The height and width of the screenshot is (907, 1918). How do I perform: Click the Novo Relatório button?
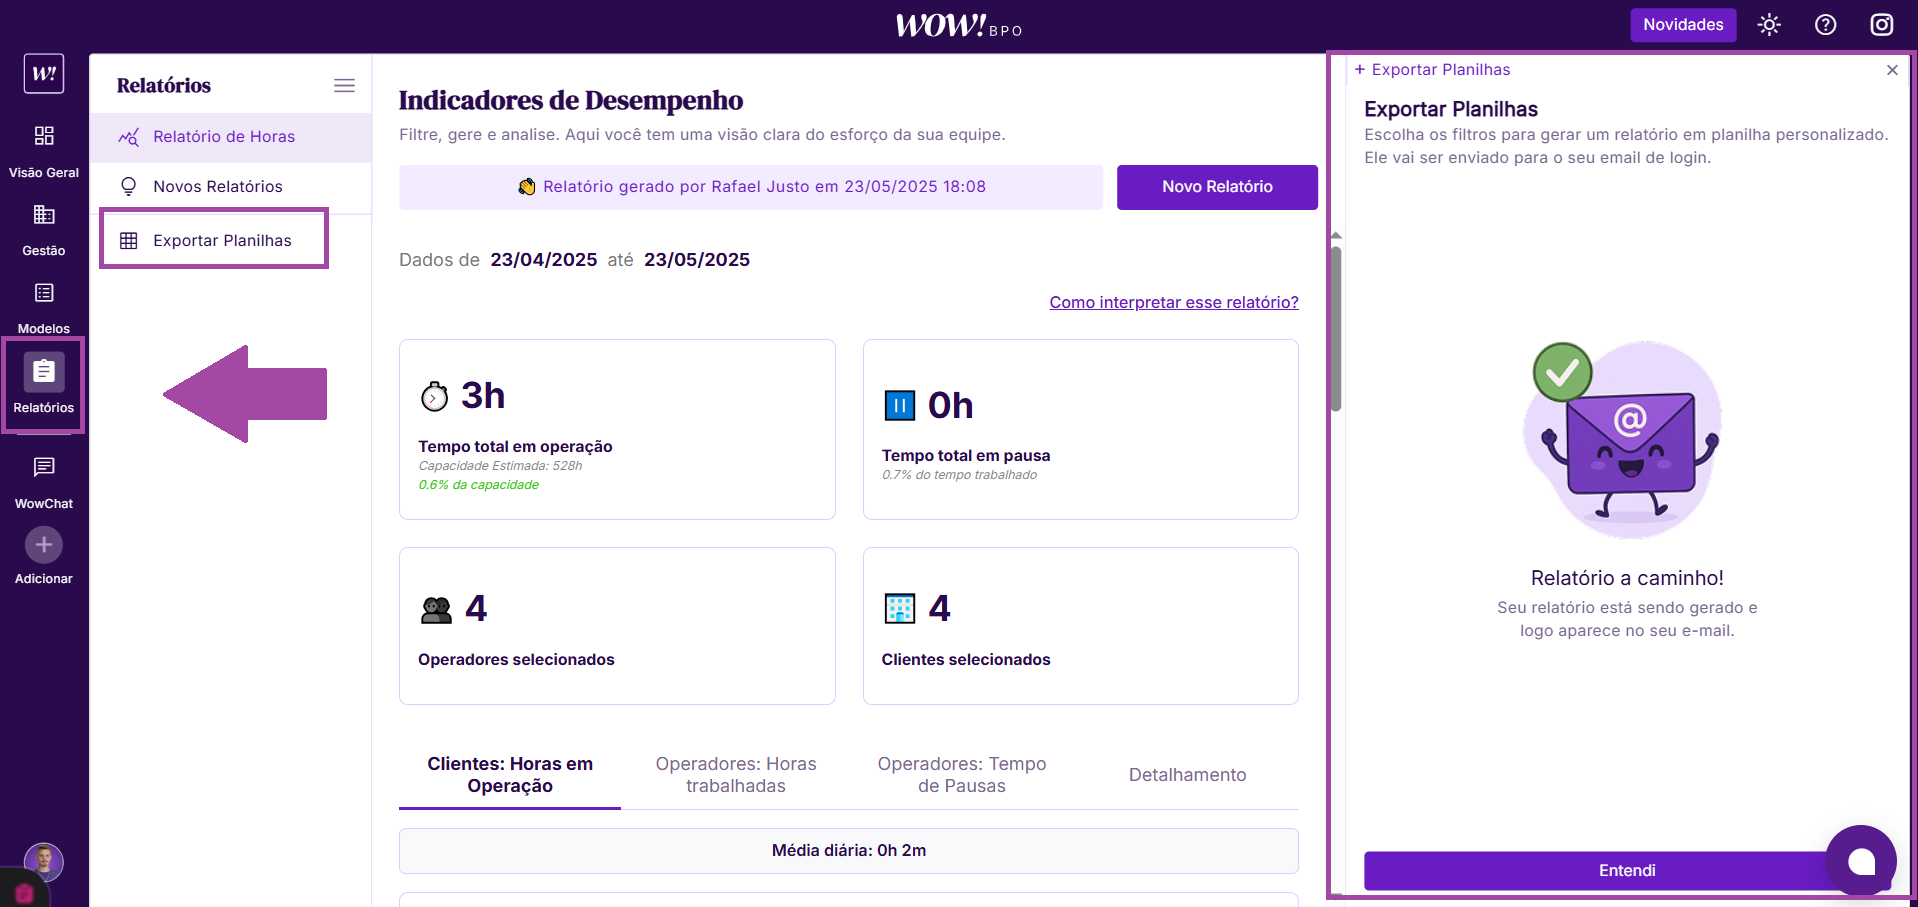click(1216, 187)
